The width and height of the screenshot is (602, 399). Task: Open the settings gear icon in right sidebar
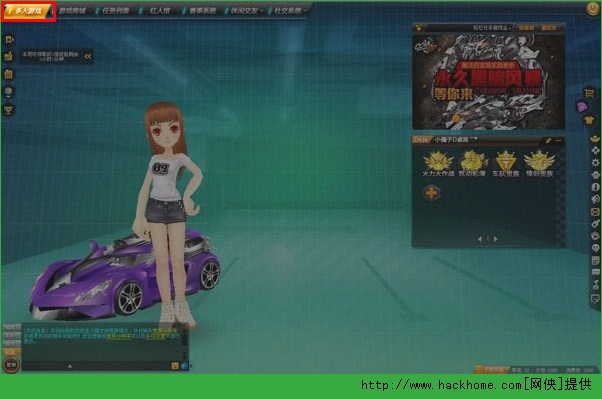[595, 162]
